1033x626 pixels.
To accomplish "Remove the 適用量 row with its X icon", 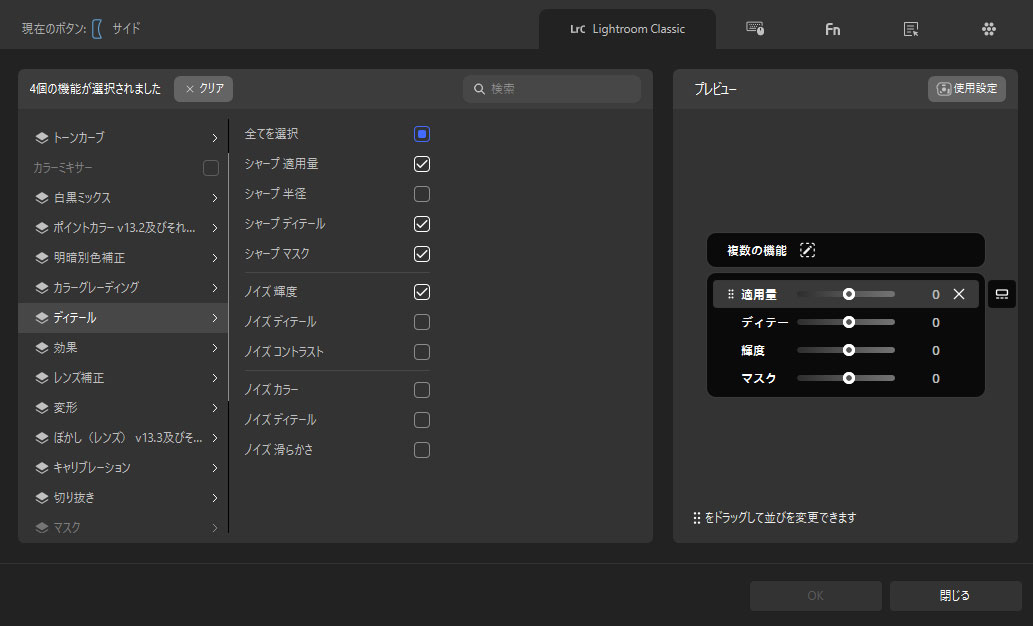I will [x=959, y=294].
